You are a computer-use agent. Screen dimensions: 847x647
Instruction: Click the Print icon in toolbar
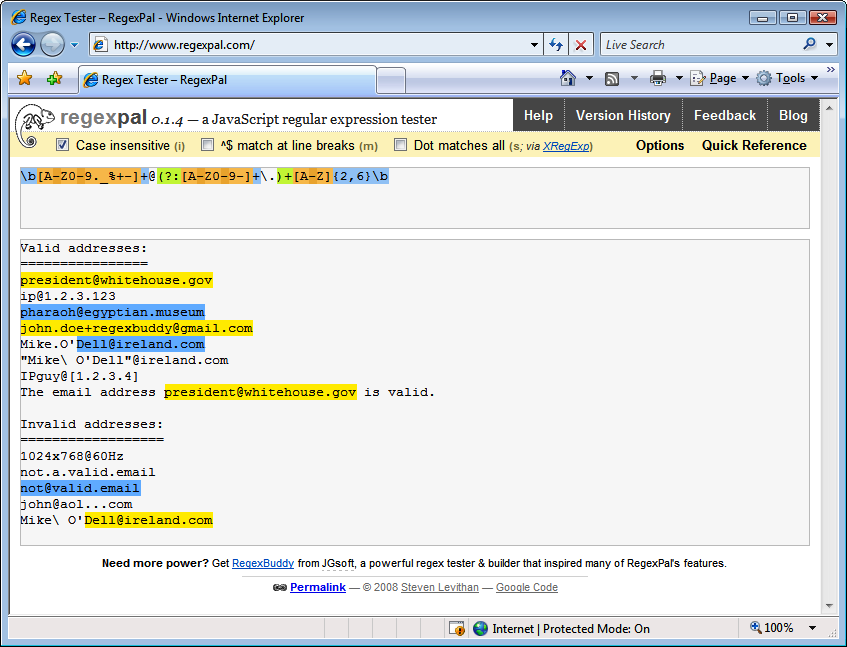click(x=658, y=78)
